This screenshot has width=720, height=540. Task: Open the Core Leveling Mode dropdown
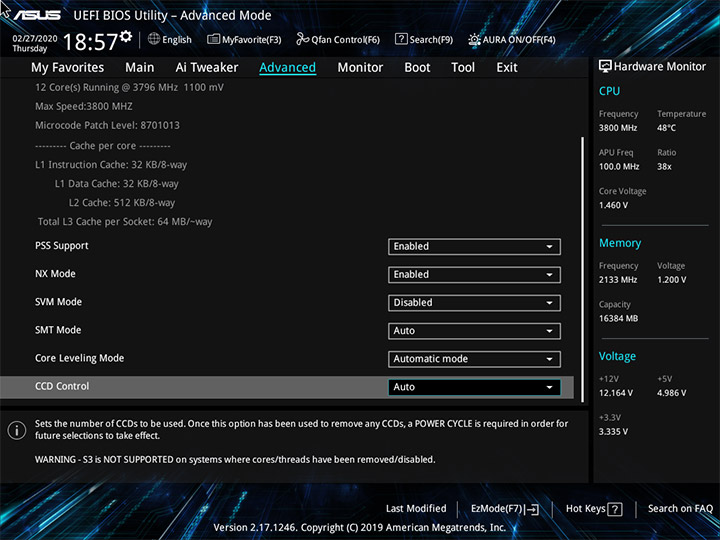pyautogui.click(x=474, y=359)
